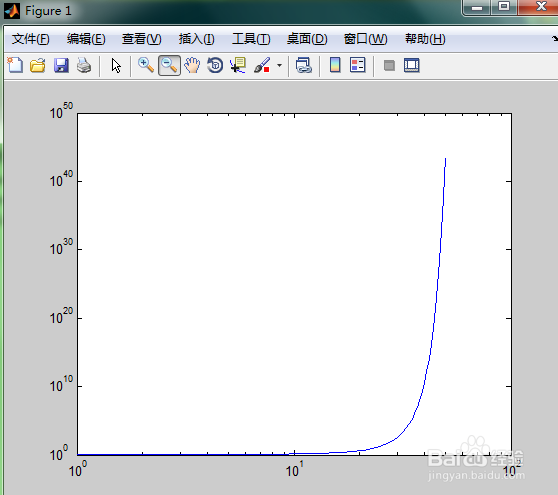The height and width of the screenshot is (495, 558).
Task: Enable the Pan hand tool
Action: 192,65
